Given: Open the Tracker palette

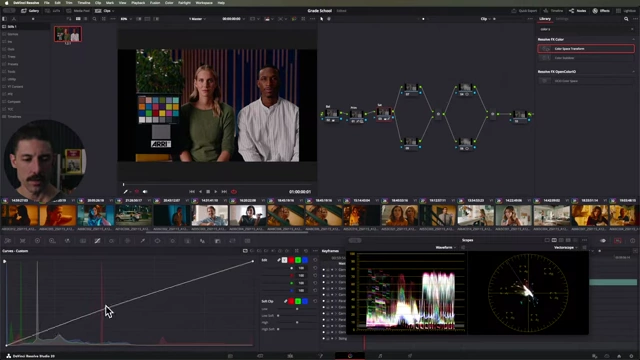Looking at the screenshot, I should click(x=172, y=241).
